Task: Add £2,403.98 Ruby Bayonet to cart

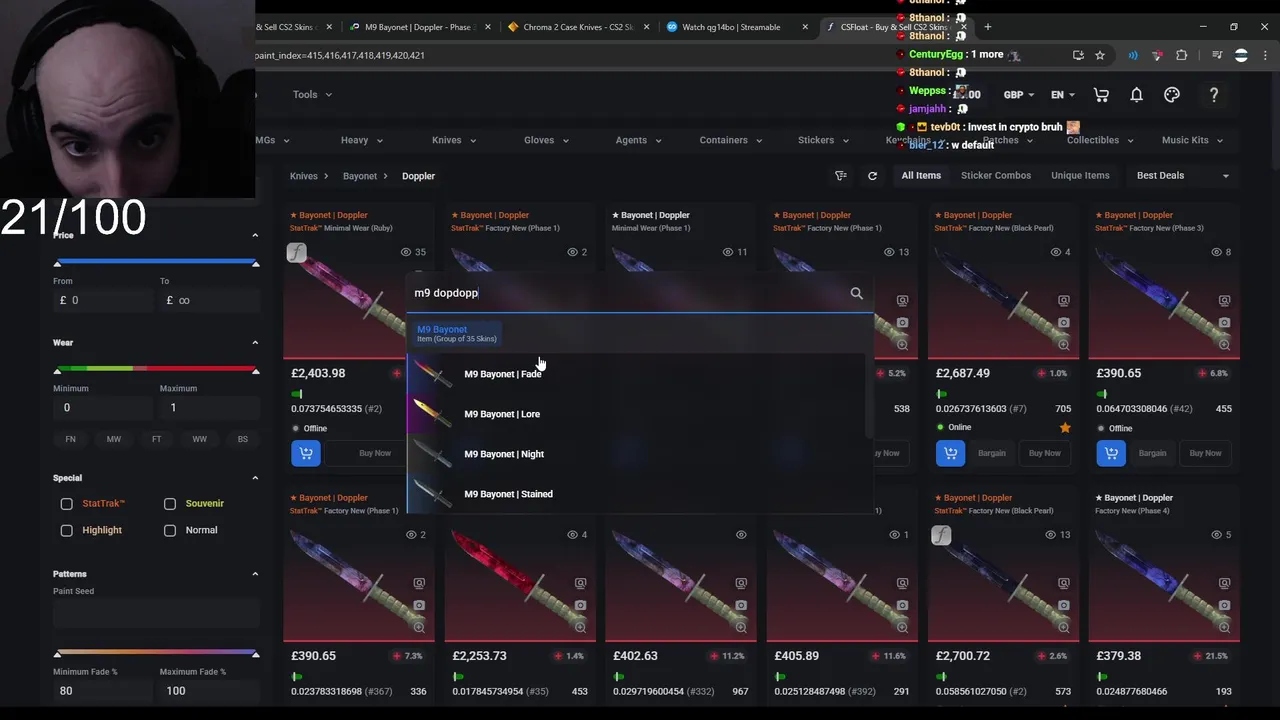Action: pyautogui.click(x=306, y=453)
